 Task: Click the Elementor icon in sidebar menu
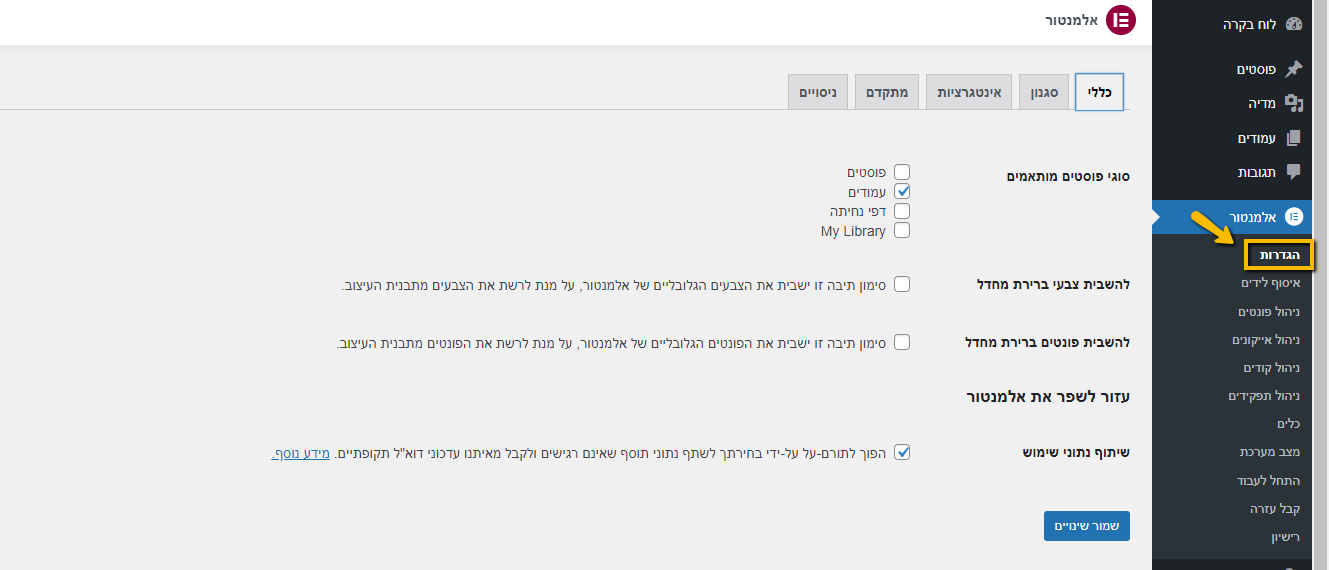tap(1294, 216)
